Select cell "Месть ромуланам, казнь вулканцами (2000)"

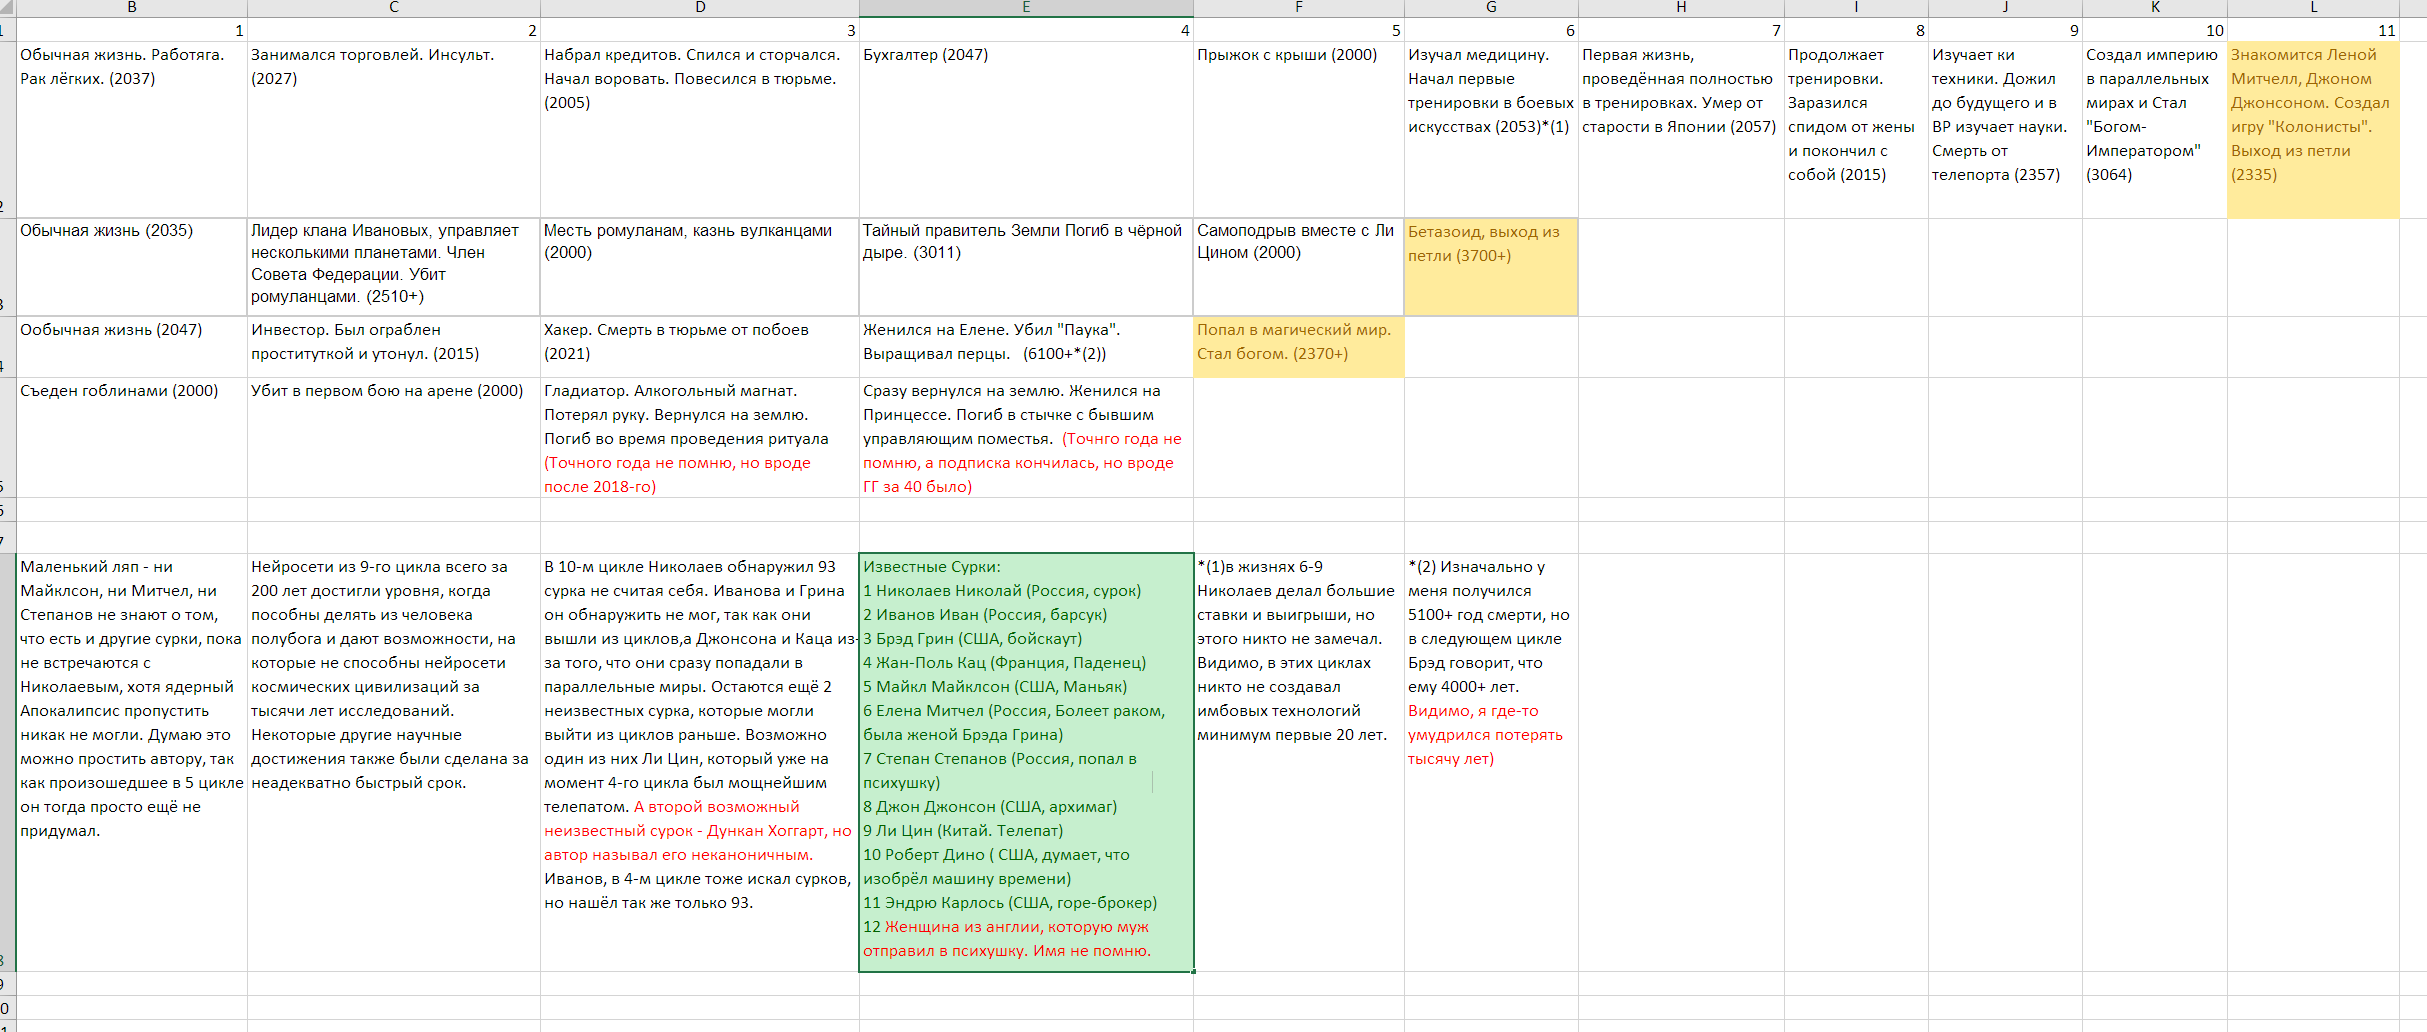coord(700,267)
